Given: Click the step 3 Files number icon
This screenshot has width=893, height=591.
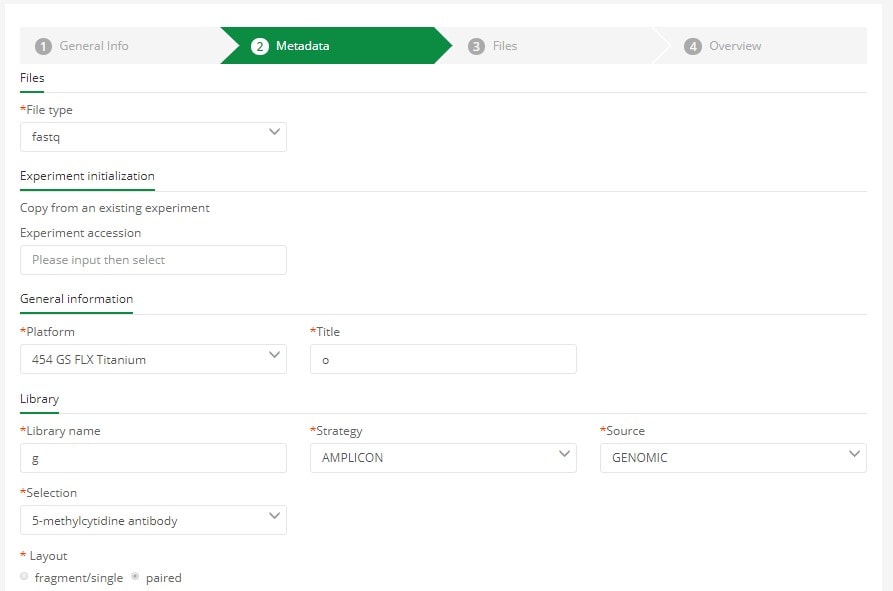Looking at the screenshot, I should click(x=476, y=46).
